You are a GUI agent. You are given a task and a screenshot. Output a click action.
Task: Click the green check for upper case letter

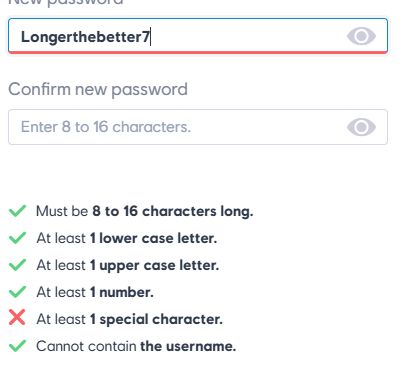(x=17, y=265)
